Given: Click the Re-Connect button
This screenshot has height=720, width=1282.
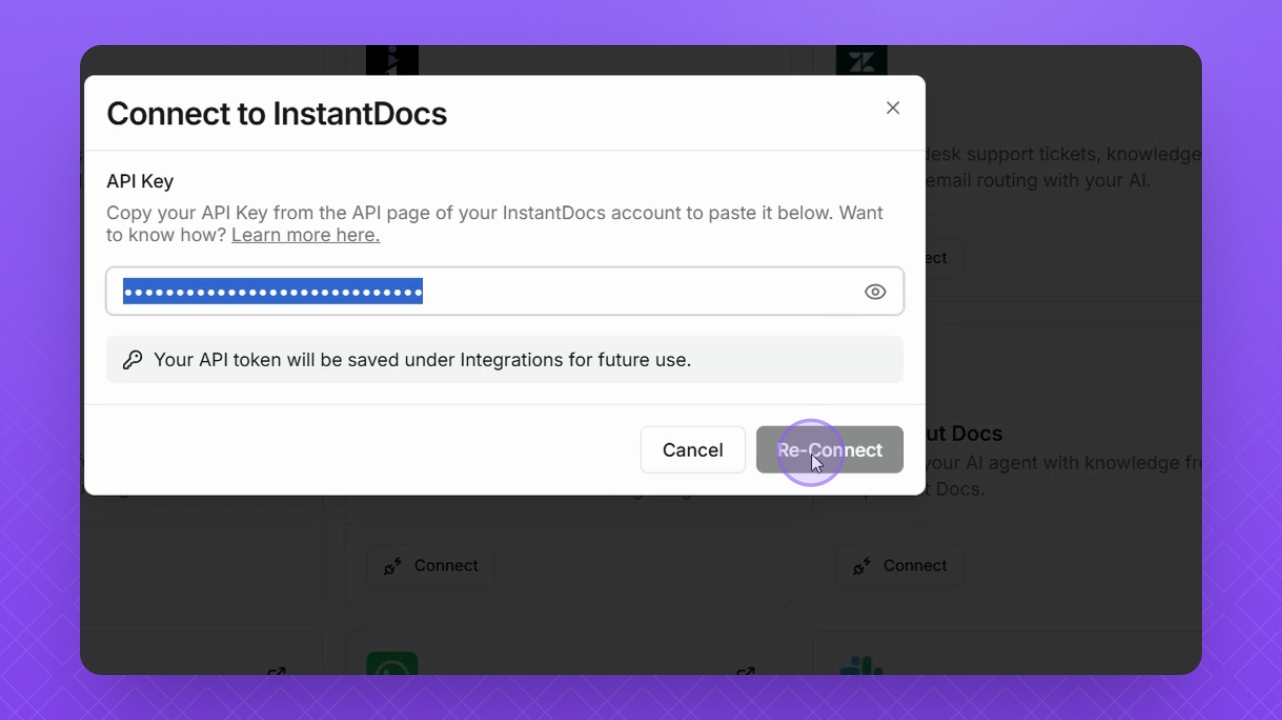Looking at the screenshot, I should point(830,450).
